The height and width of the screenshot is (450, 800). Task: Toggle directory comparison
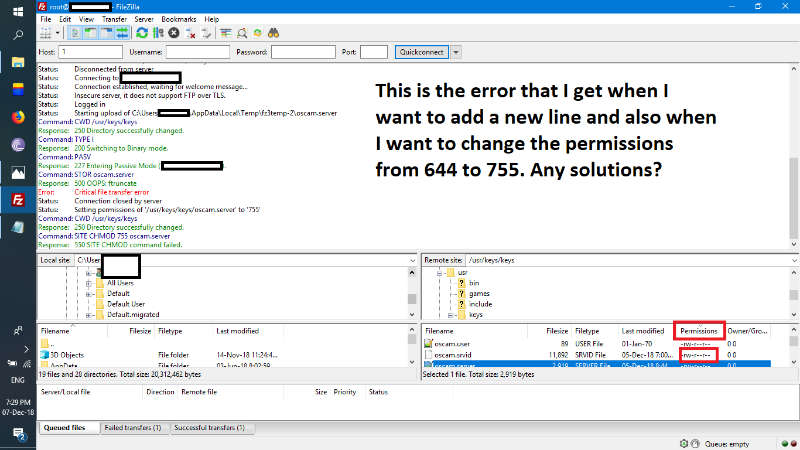point(242,33)
